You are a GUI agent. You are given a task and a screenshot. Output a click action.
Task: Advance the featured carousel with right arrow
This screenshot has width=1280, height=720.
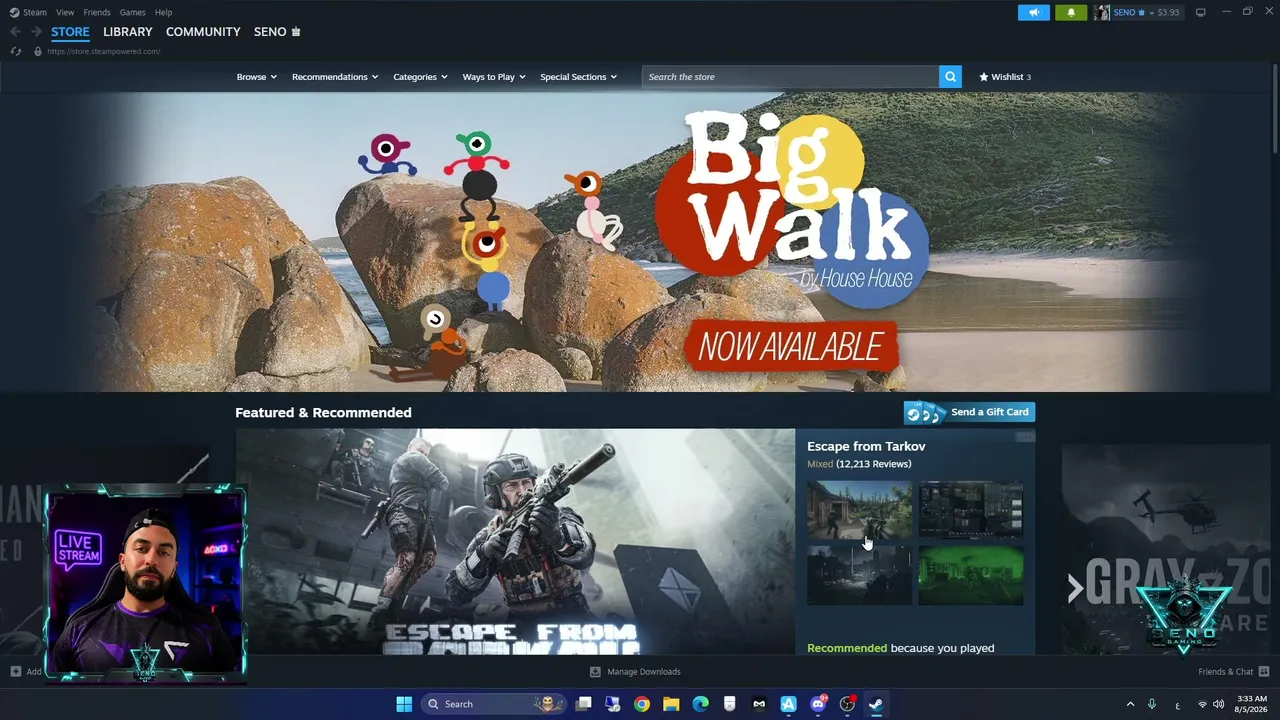point(1075,589)
